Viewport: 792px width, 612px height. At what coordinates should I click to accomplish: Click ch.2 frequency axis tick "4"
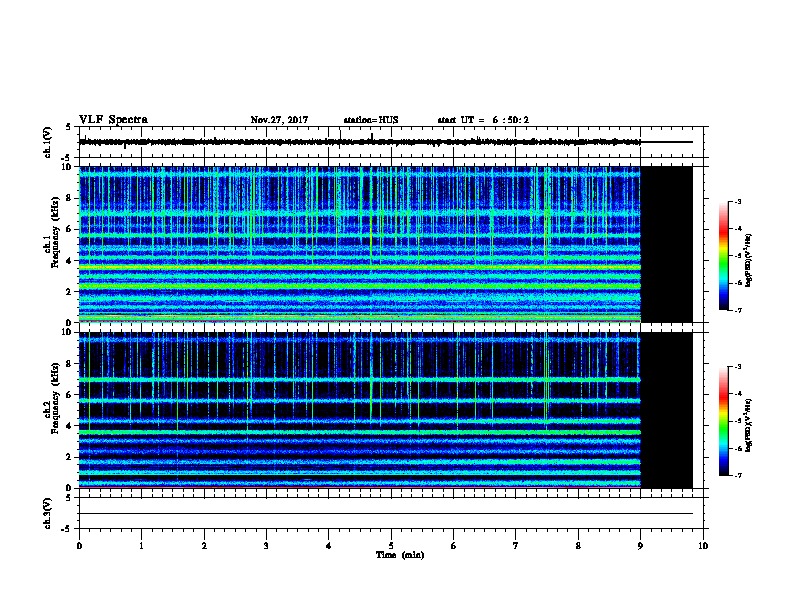69,426
